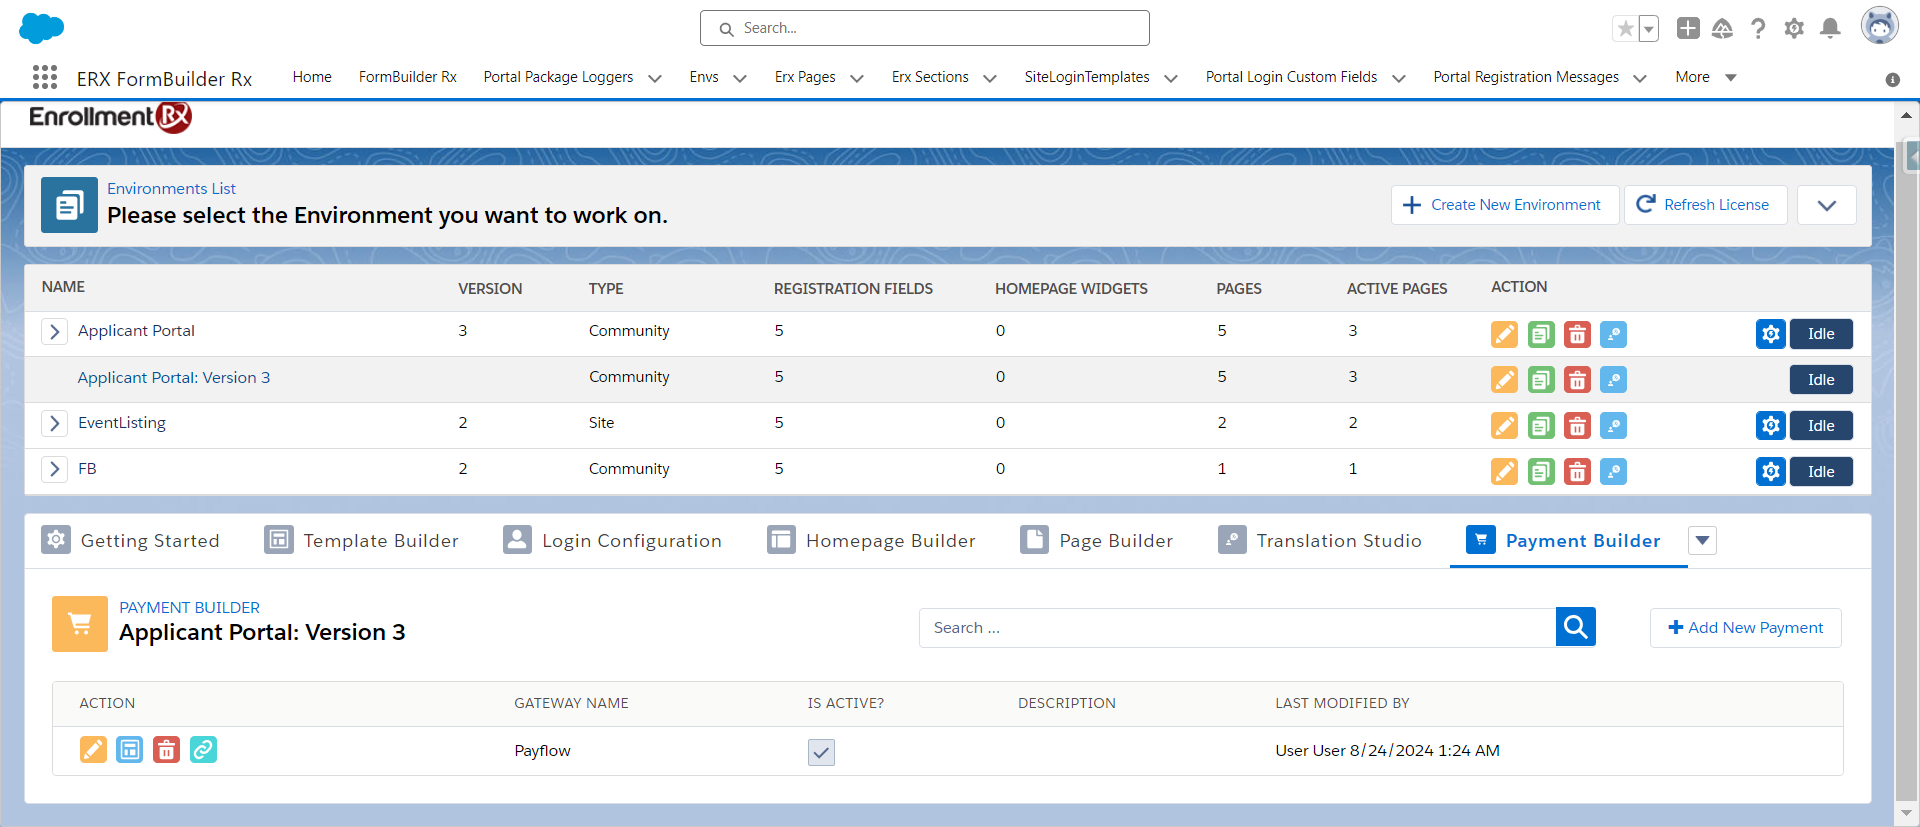This screenshot has height=827, width=1920.
Task: Open the Salesforce App Launcher grid
Action: [x=45, y=78]
